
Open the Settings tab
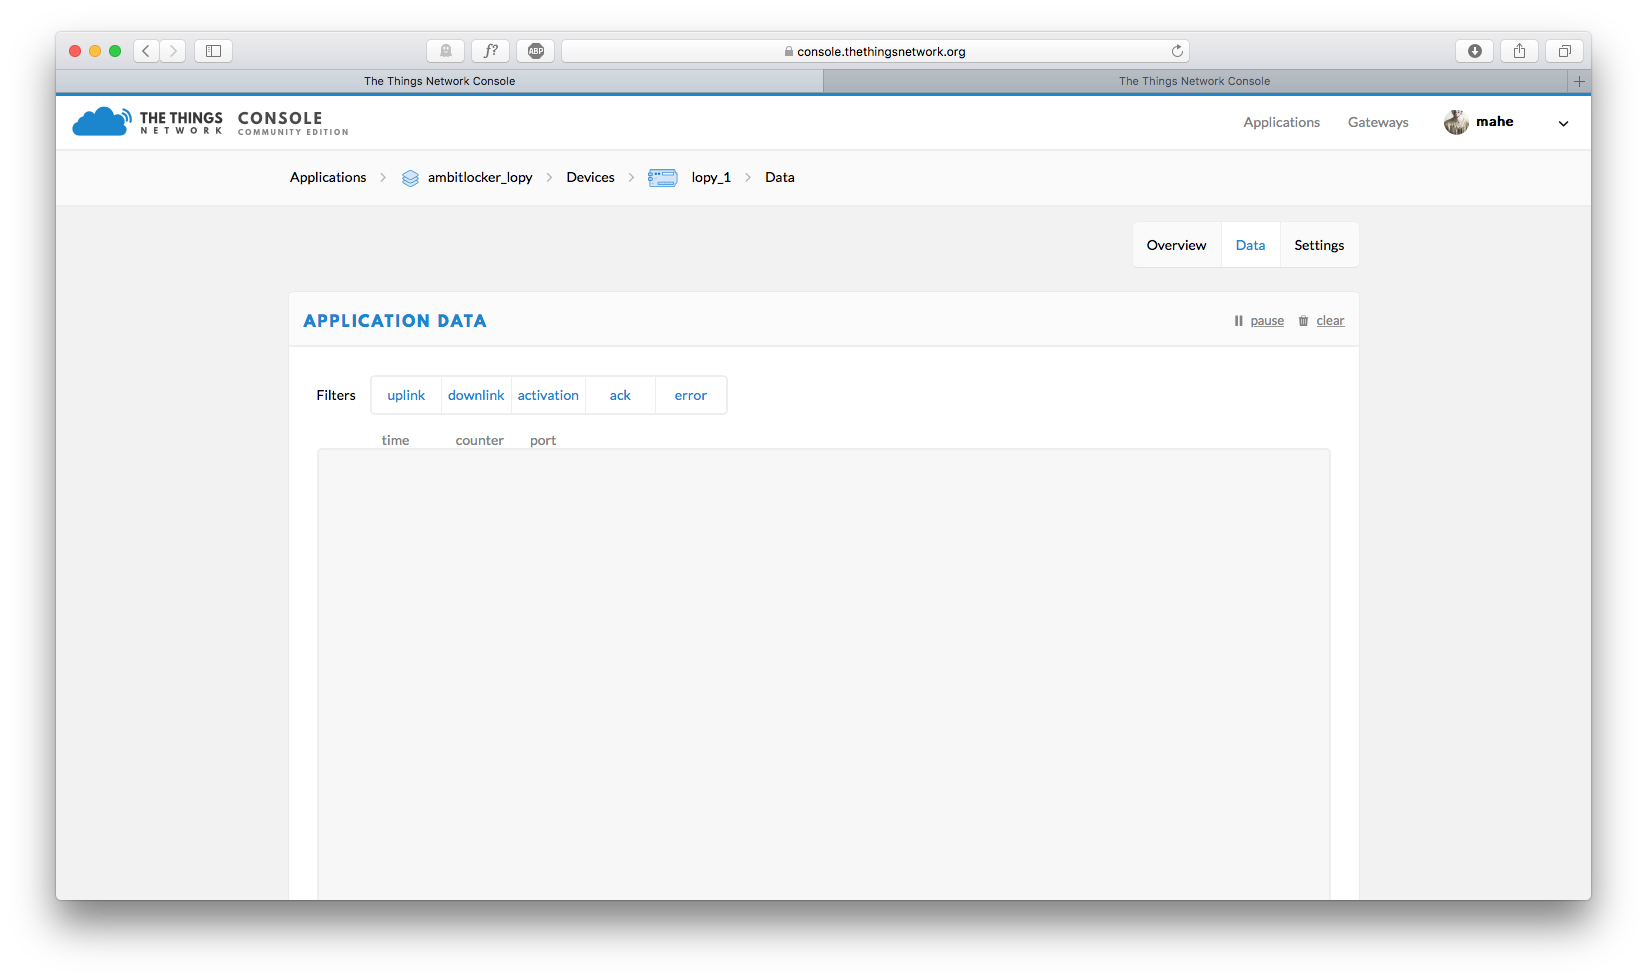tap(1319, 245)
